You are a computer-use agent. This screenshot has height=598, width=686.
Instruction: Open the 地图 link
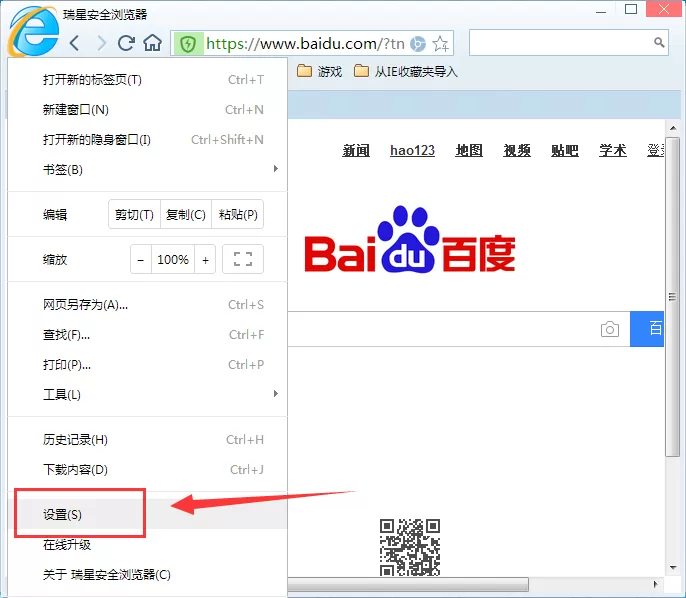469,150
